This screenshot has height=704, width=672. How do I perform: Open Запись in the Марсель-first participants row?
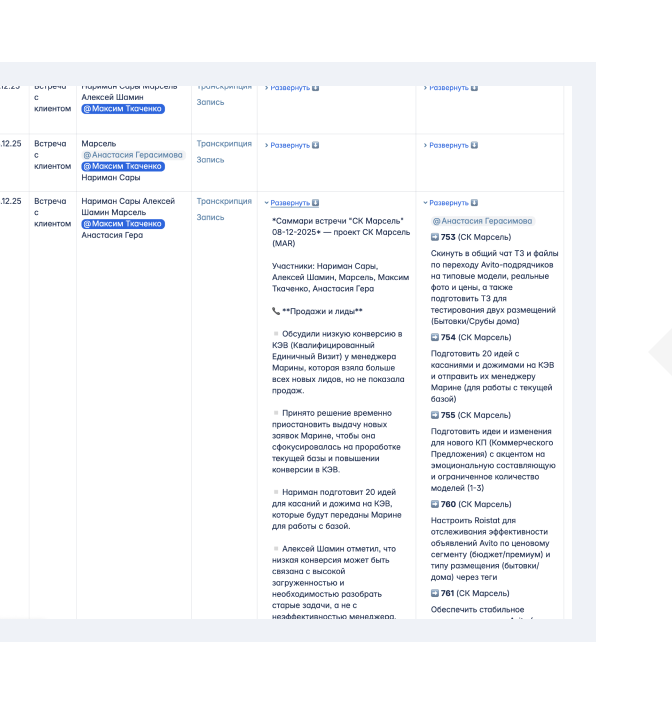[x=210, y=159]
